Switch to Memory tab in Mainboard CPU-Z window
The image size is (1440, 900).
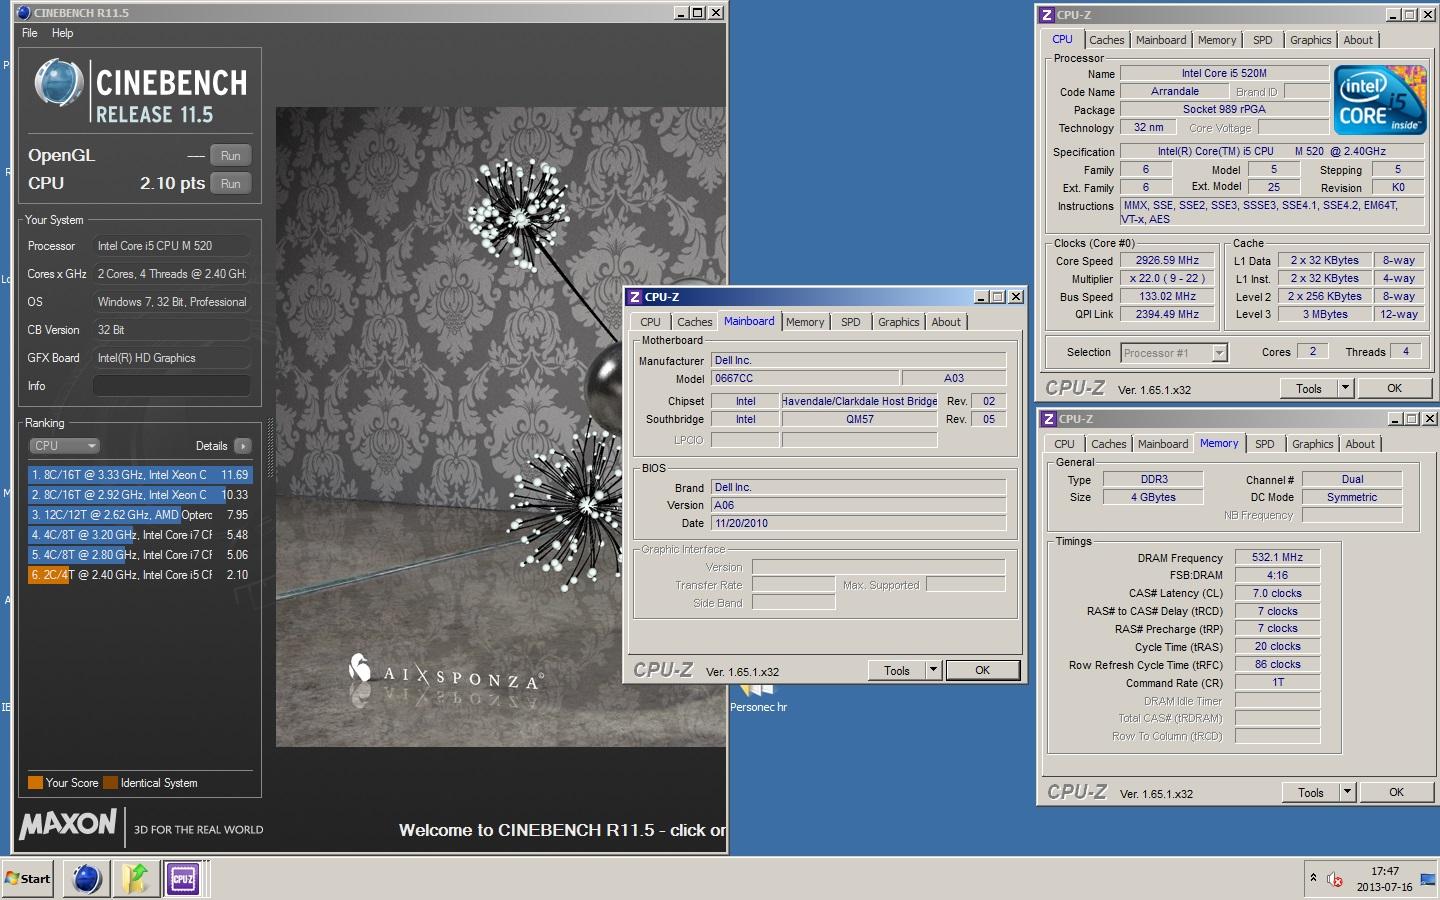[805, 322]
